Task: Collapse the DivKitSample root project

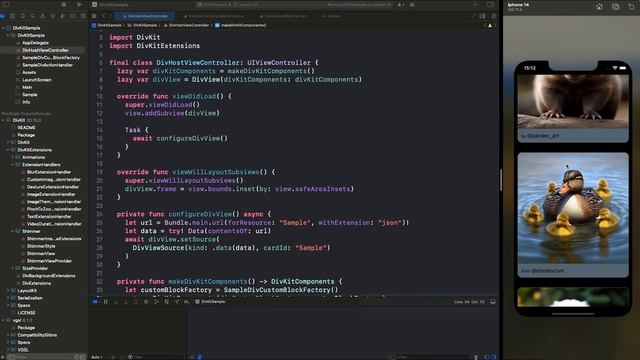Action: point(3,28)
